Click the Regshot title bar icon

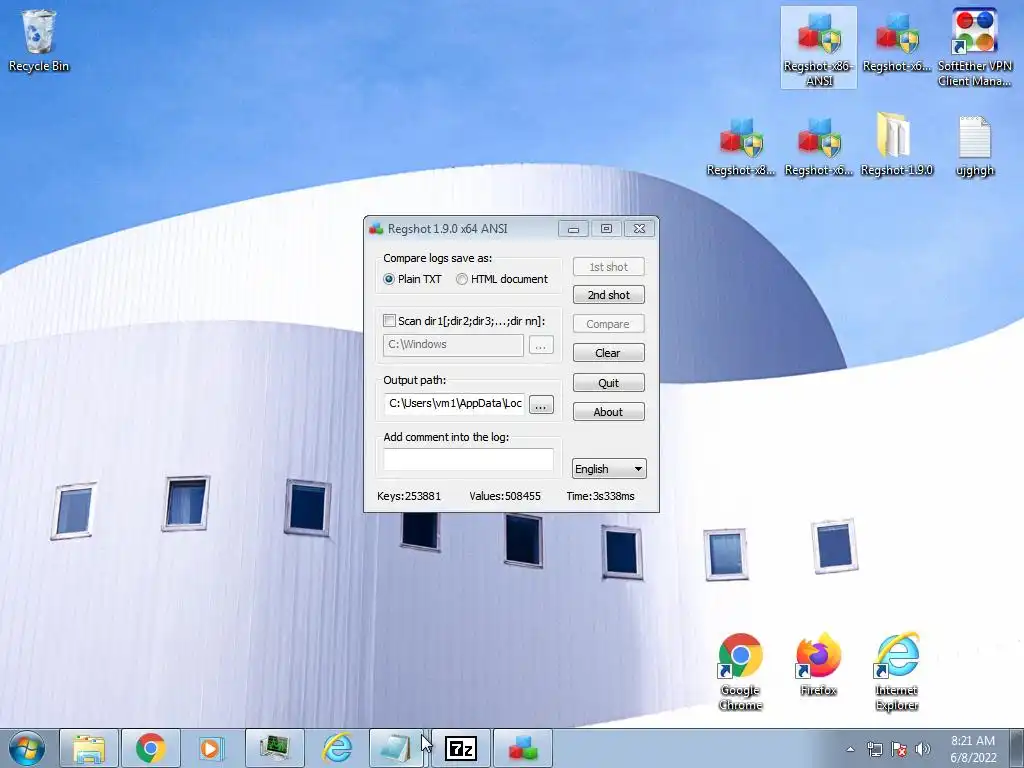tap(376, 229)
